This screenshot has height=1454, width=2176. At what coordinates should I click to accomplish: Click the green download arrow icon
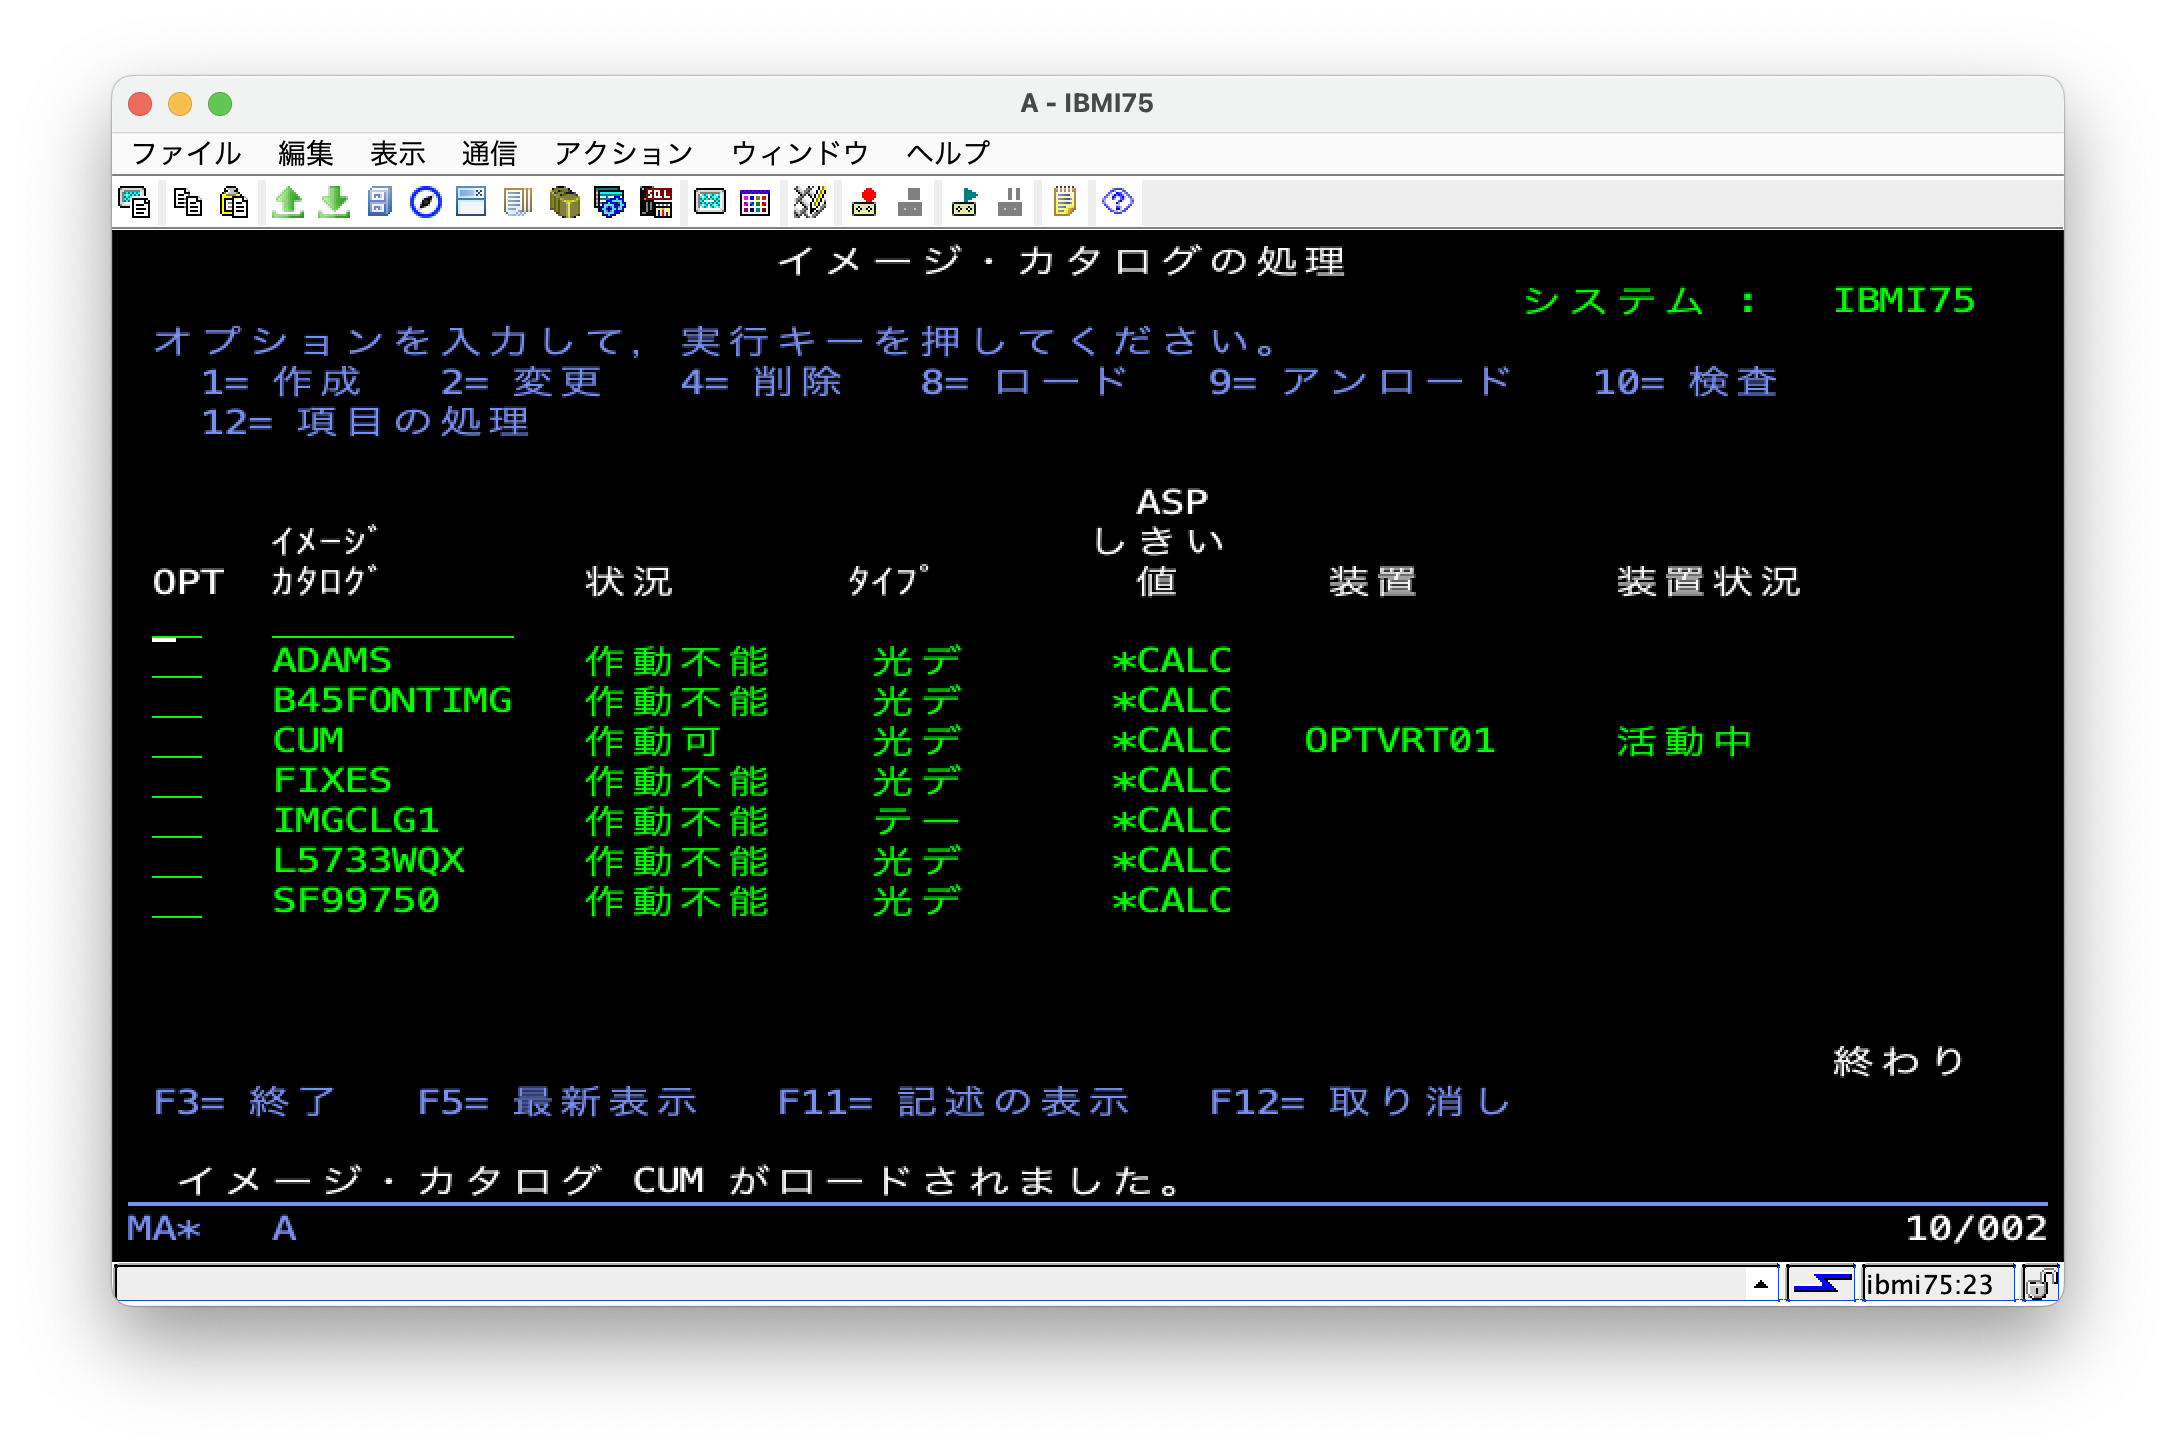(334, 202)
